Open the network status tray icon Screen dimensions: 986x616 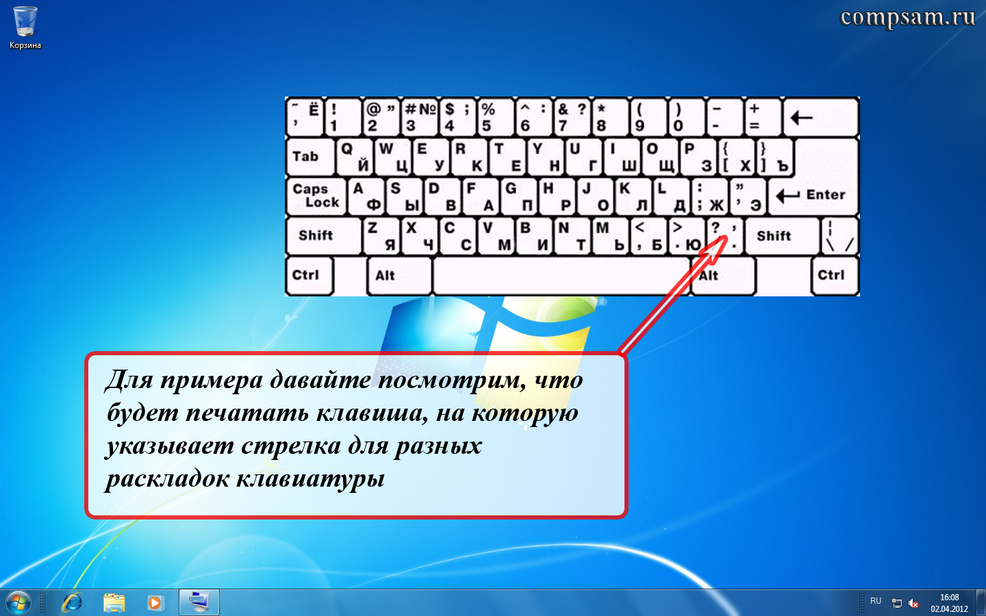click(897, 603)
